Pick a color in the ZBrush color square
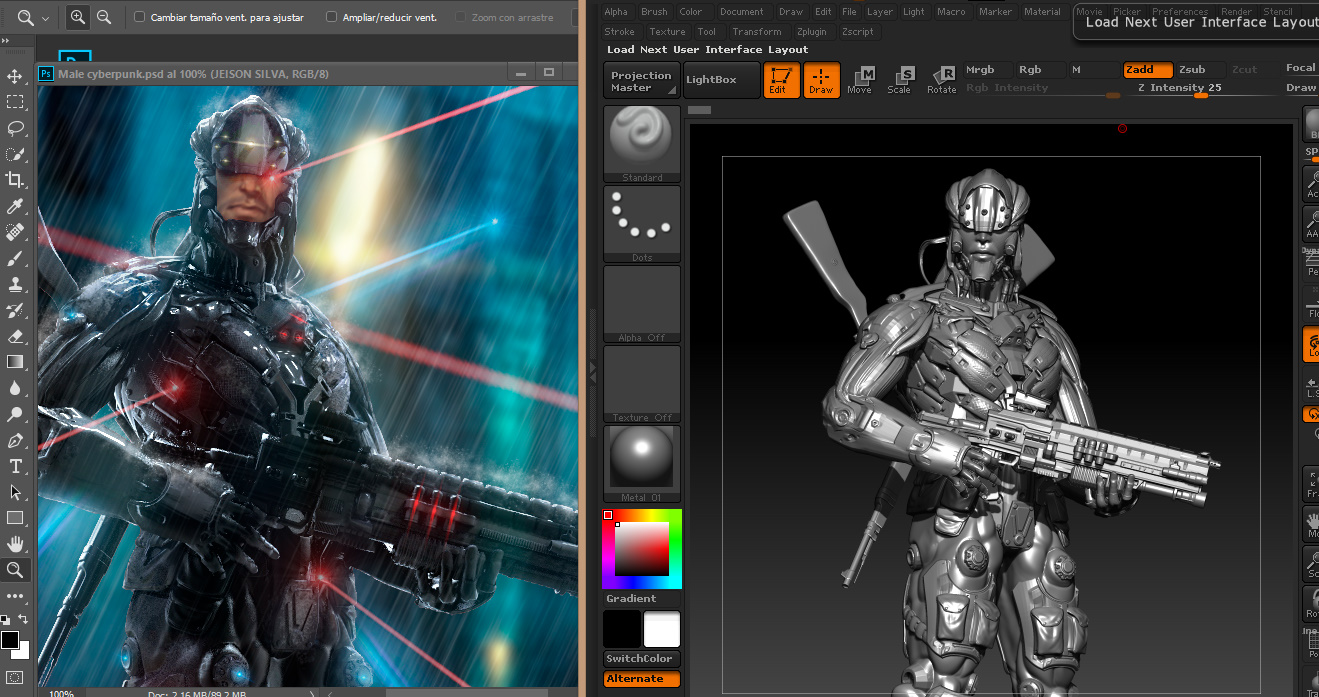This screenshot has height=697, width=1319. coord(642,549)
